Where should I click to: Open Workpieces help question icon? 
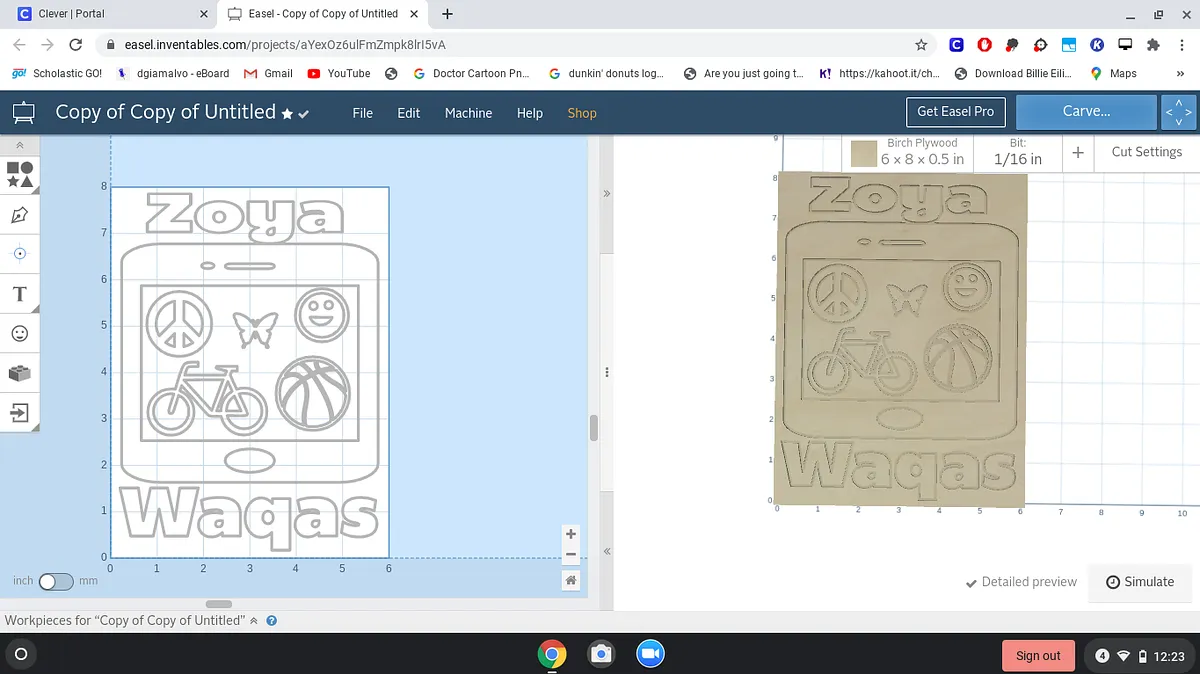point(271,620)
